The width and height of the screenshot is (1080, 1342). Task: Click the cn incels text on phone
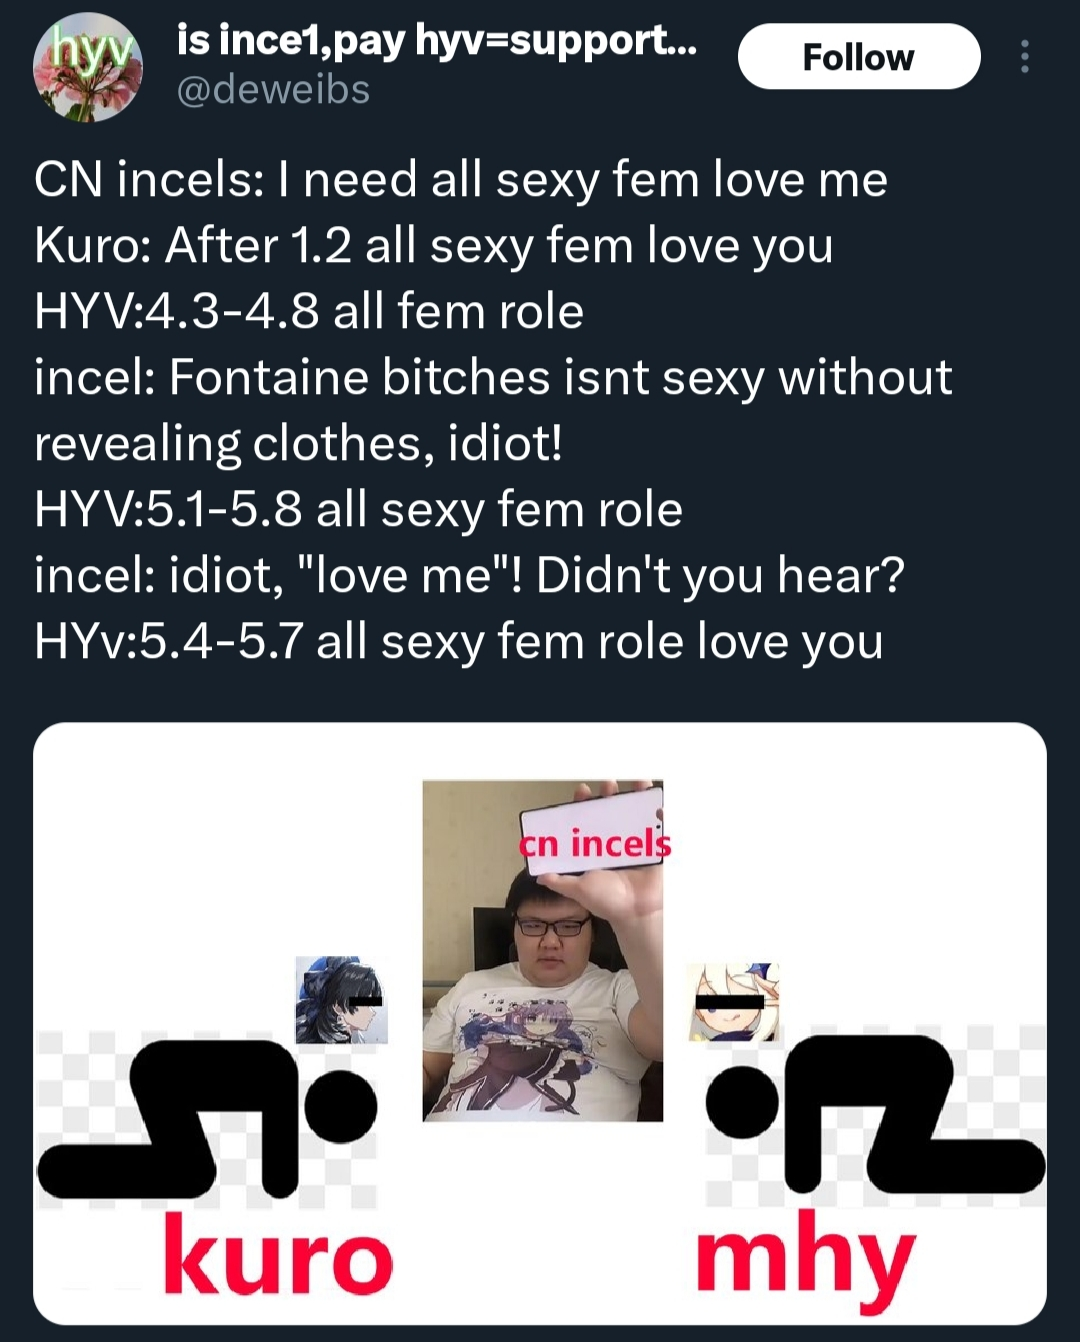[x=595, y=844]
